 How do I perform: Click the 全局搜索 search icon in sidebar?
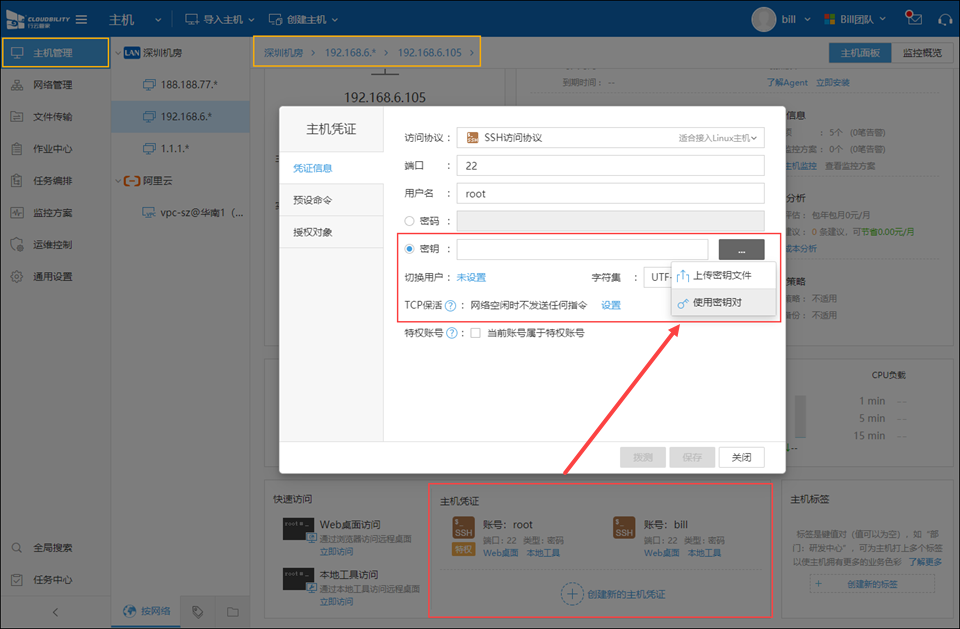(17, 548)
